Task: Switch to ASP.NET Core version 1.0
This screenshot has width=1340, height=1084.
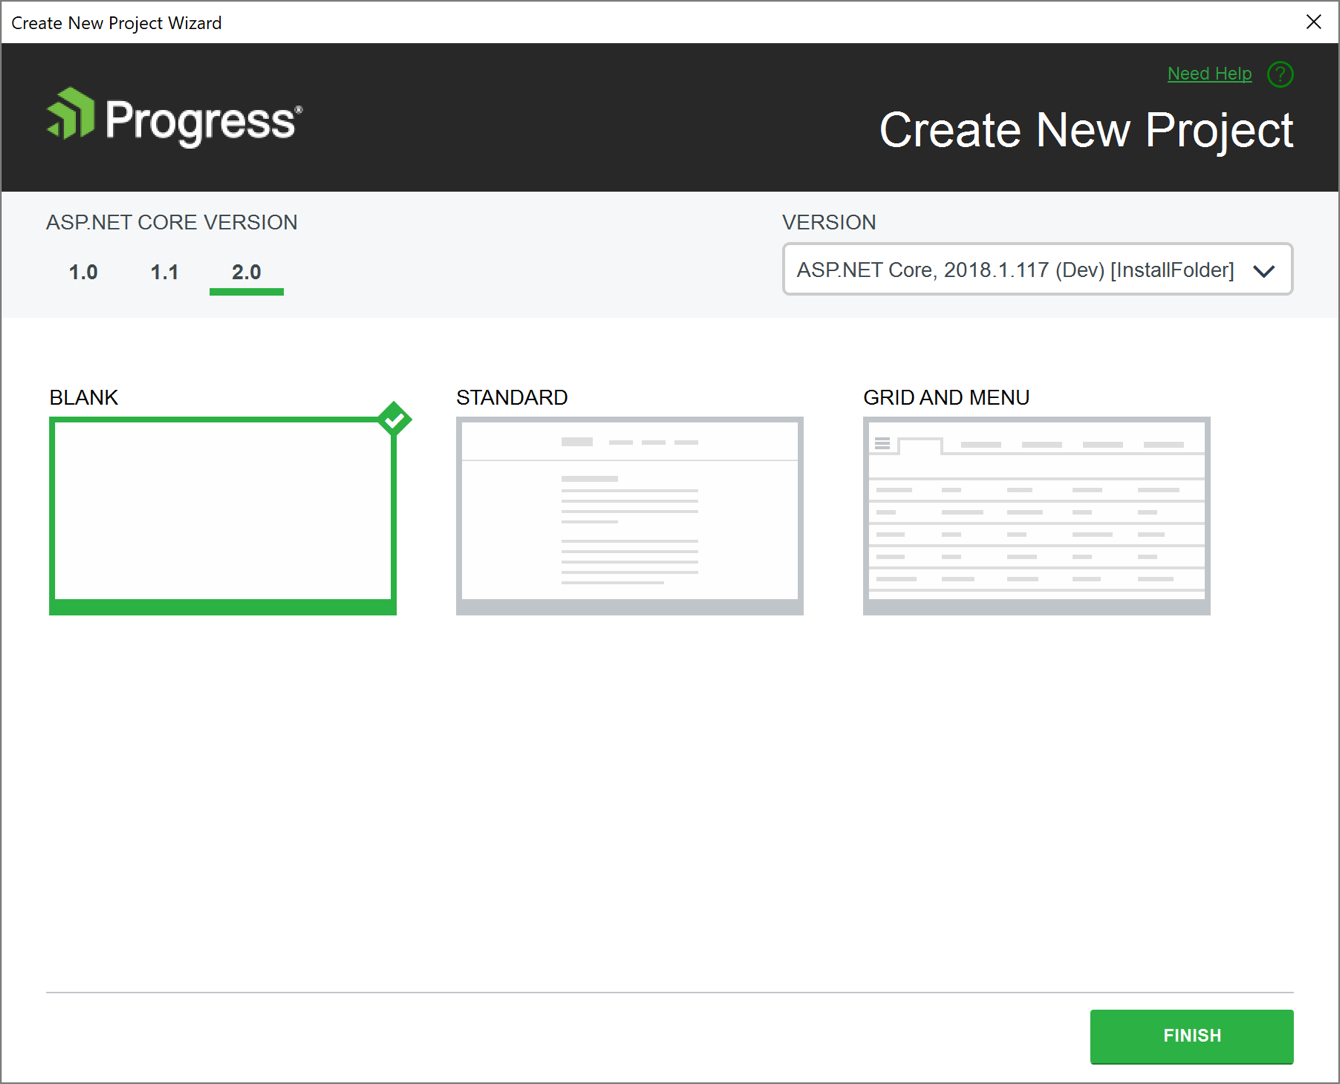Action: click(83, 271)
